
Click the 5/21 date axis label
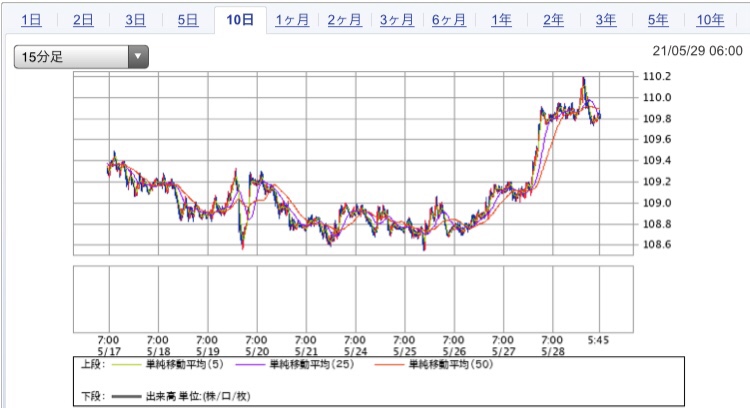coord(306,352)
